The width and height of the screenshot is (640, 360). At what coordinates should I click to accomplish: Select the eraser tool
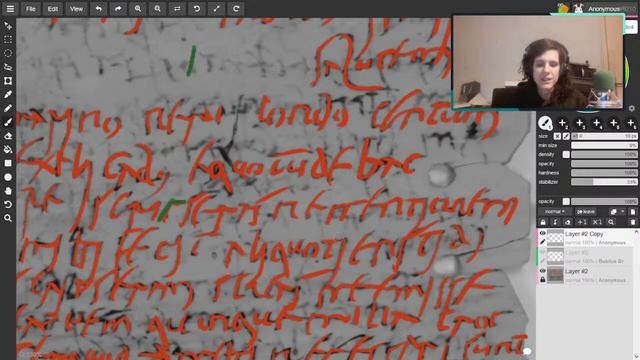(x=8, y=136)
